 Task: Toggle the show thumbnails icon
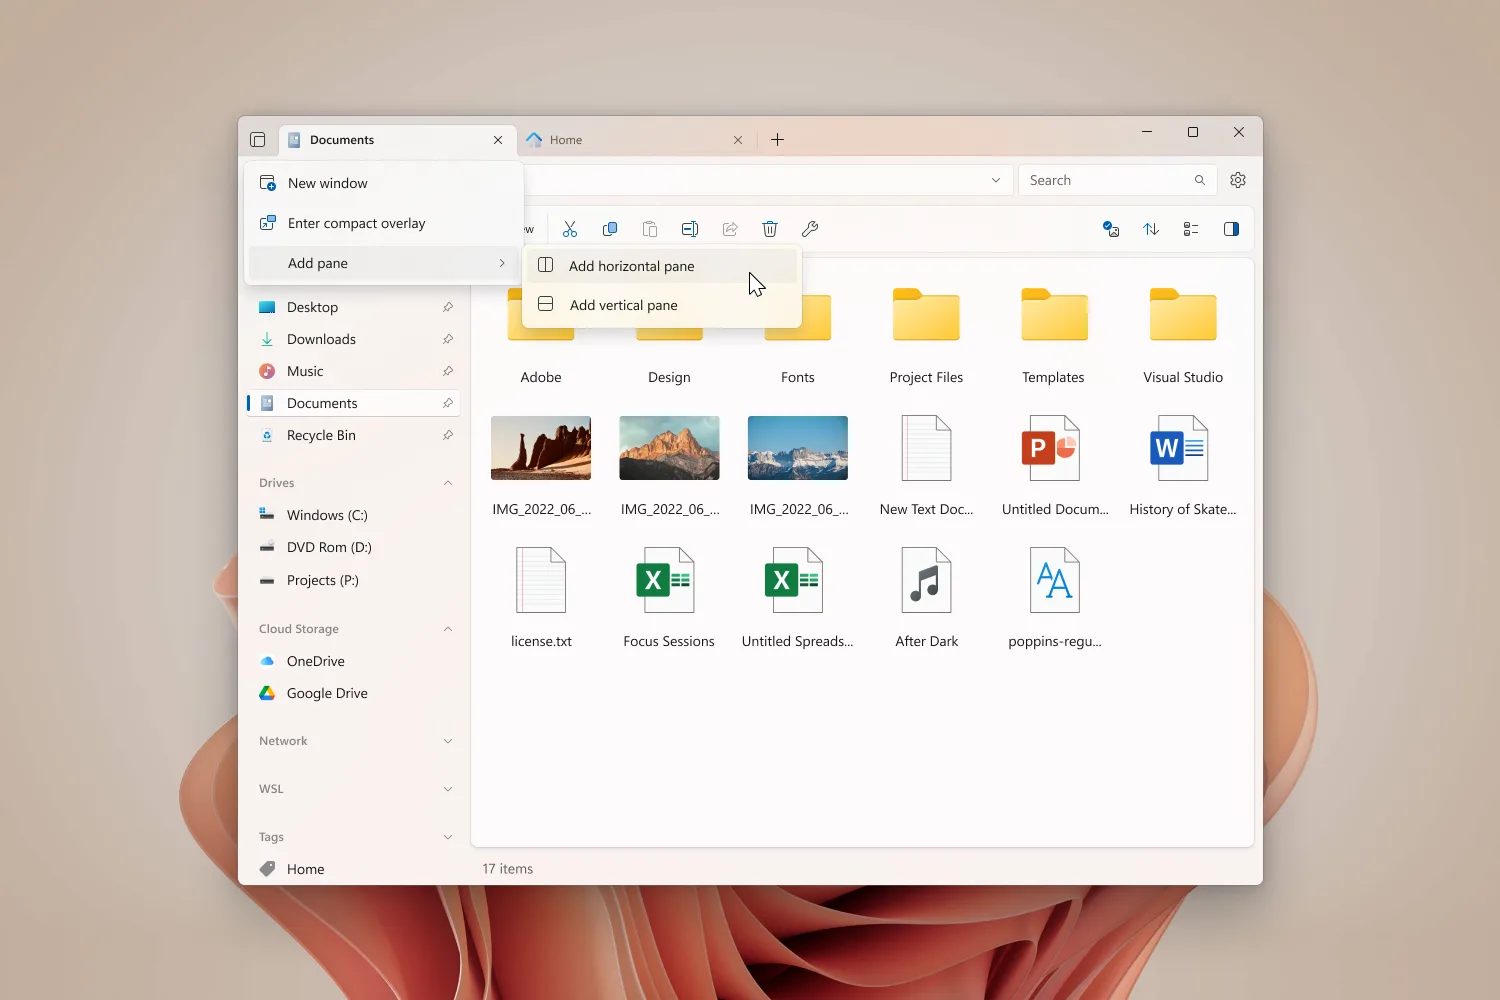(x=1110, y=229)
